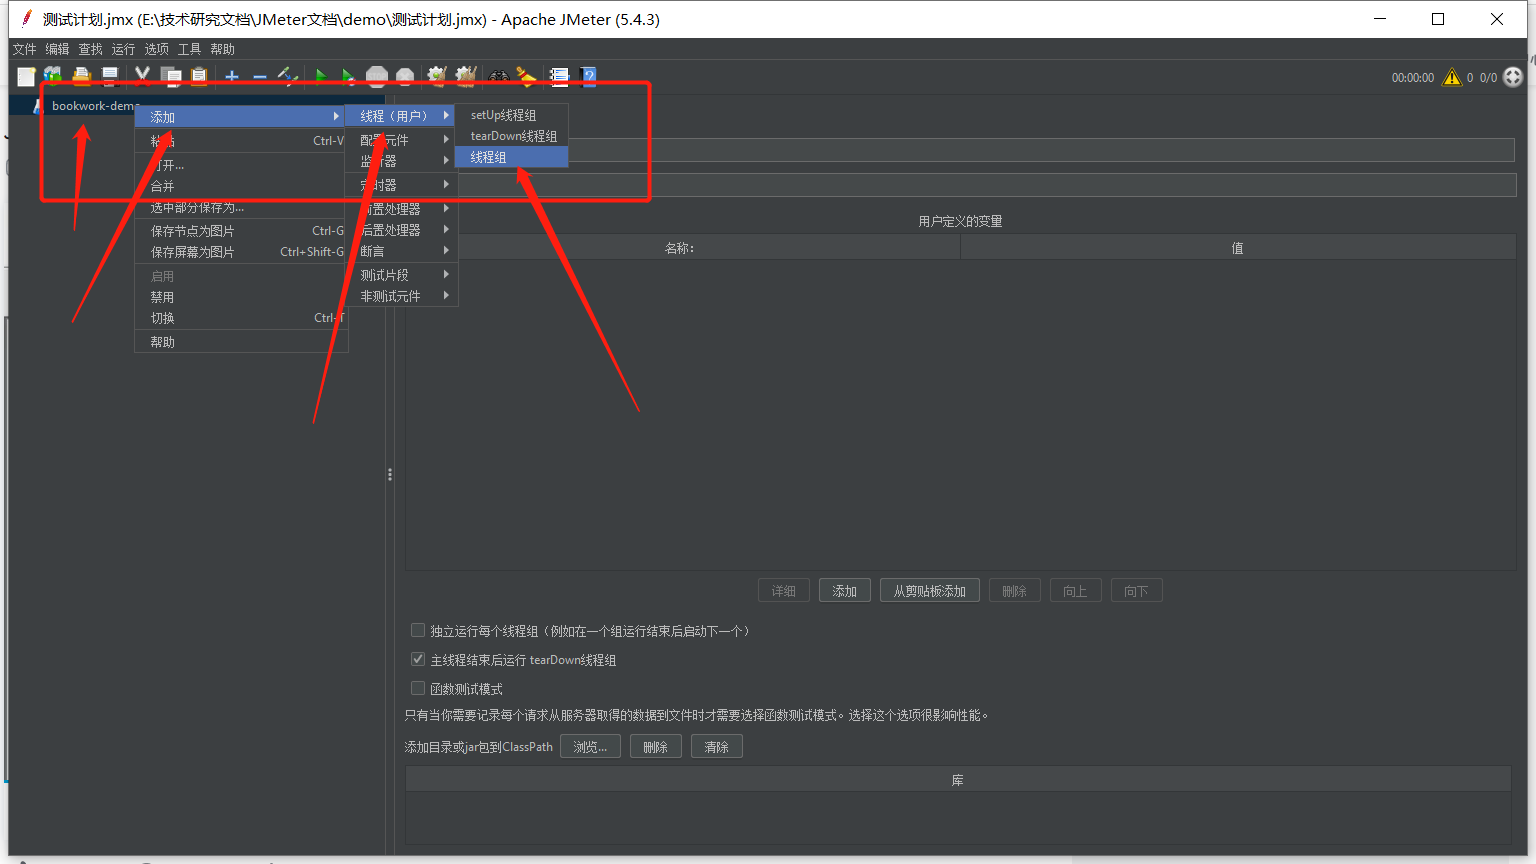Expand the 后置处理器 submenu
This screenshot has height=864, width=1536.
[x=401, y=230]
